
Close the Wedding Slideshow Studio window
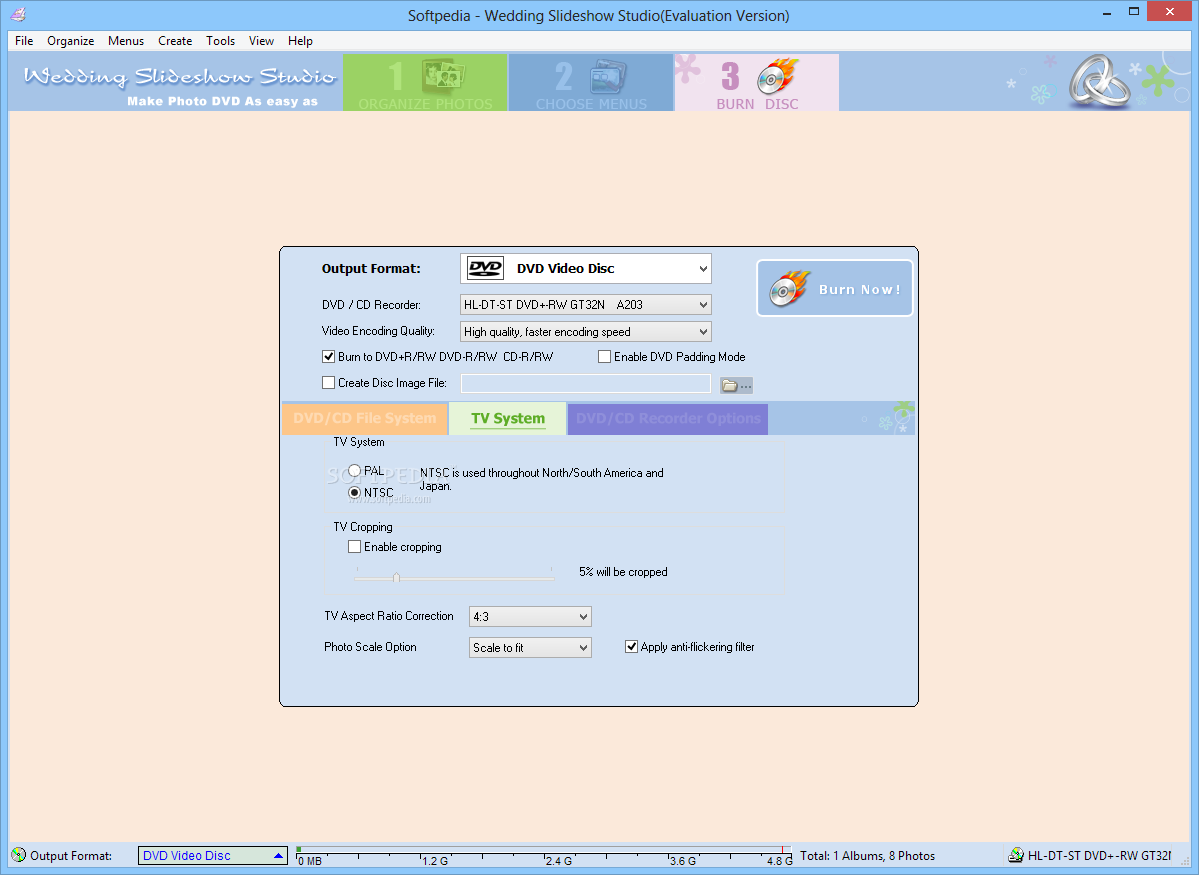pos(1170,11)
